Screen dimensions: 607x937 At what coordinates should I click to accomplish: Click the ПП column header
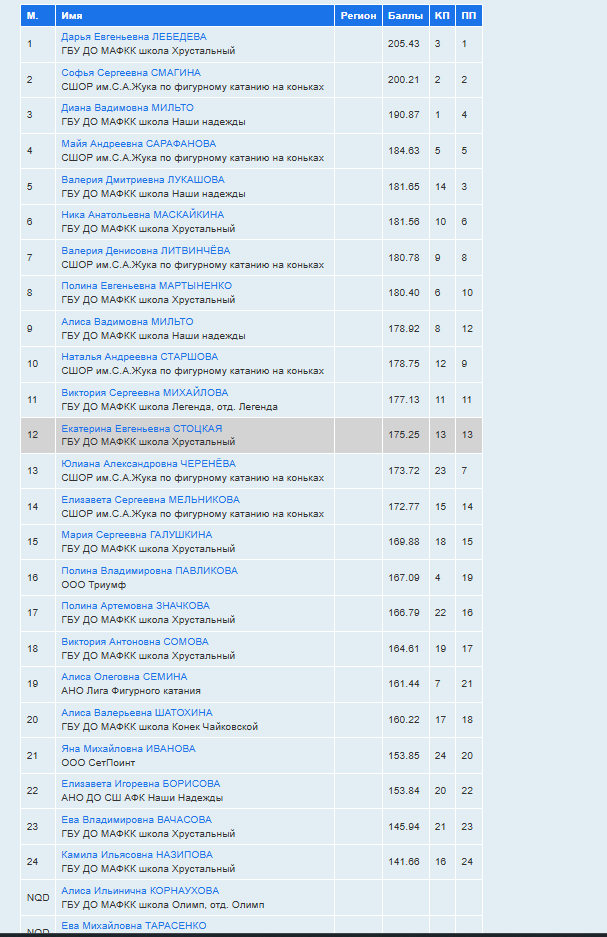(469, 16)
